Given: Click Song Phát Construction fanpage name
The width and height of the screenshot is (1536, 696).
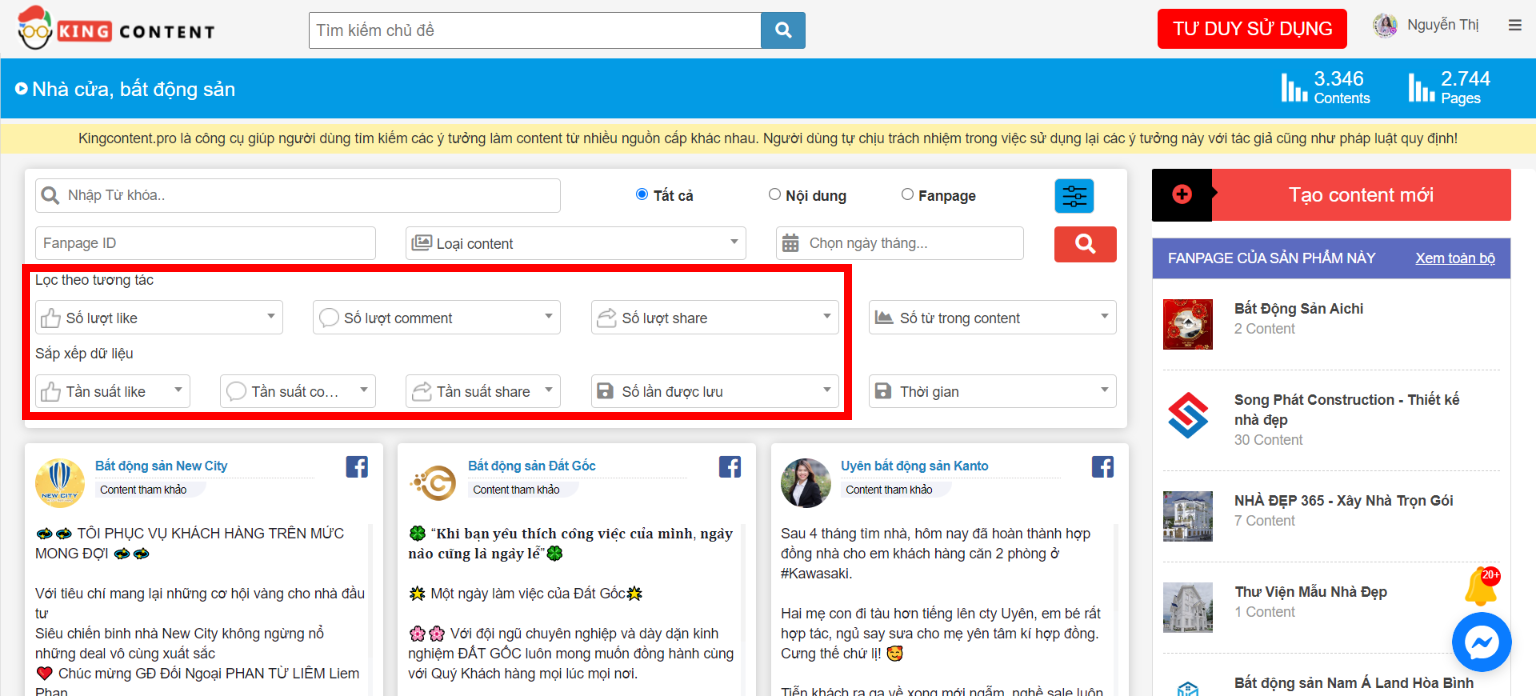Looking at the screenshot, I should 1347,409.
